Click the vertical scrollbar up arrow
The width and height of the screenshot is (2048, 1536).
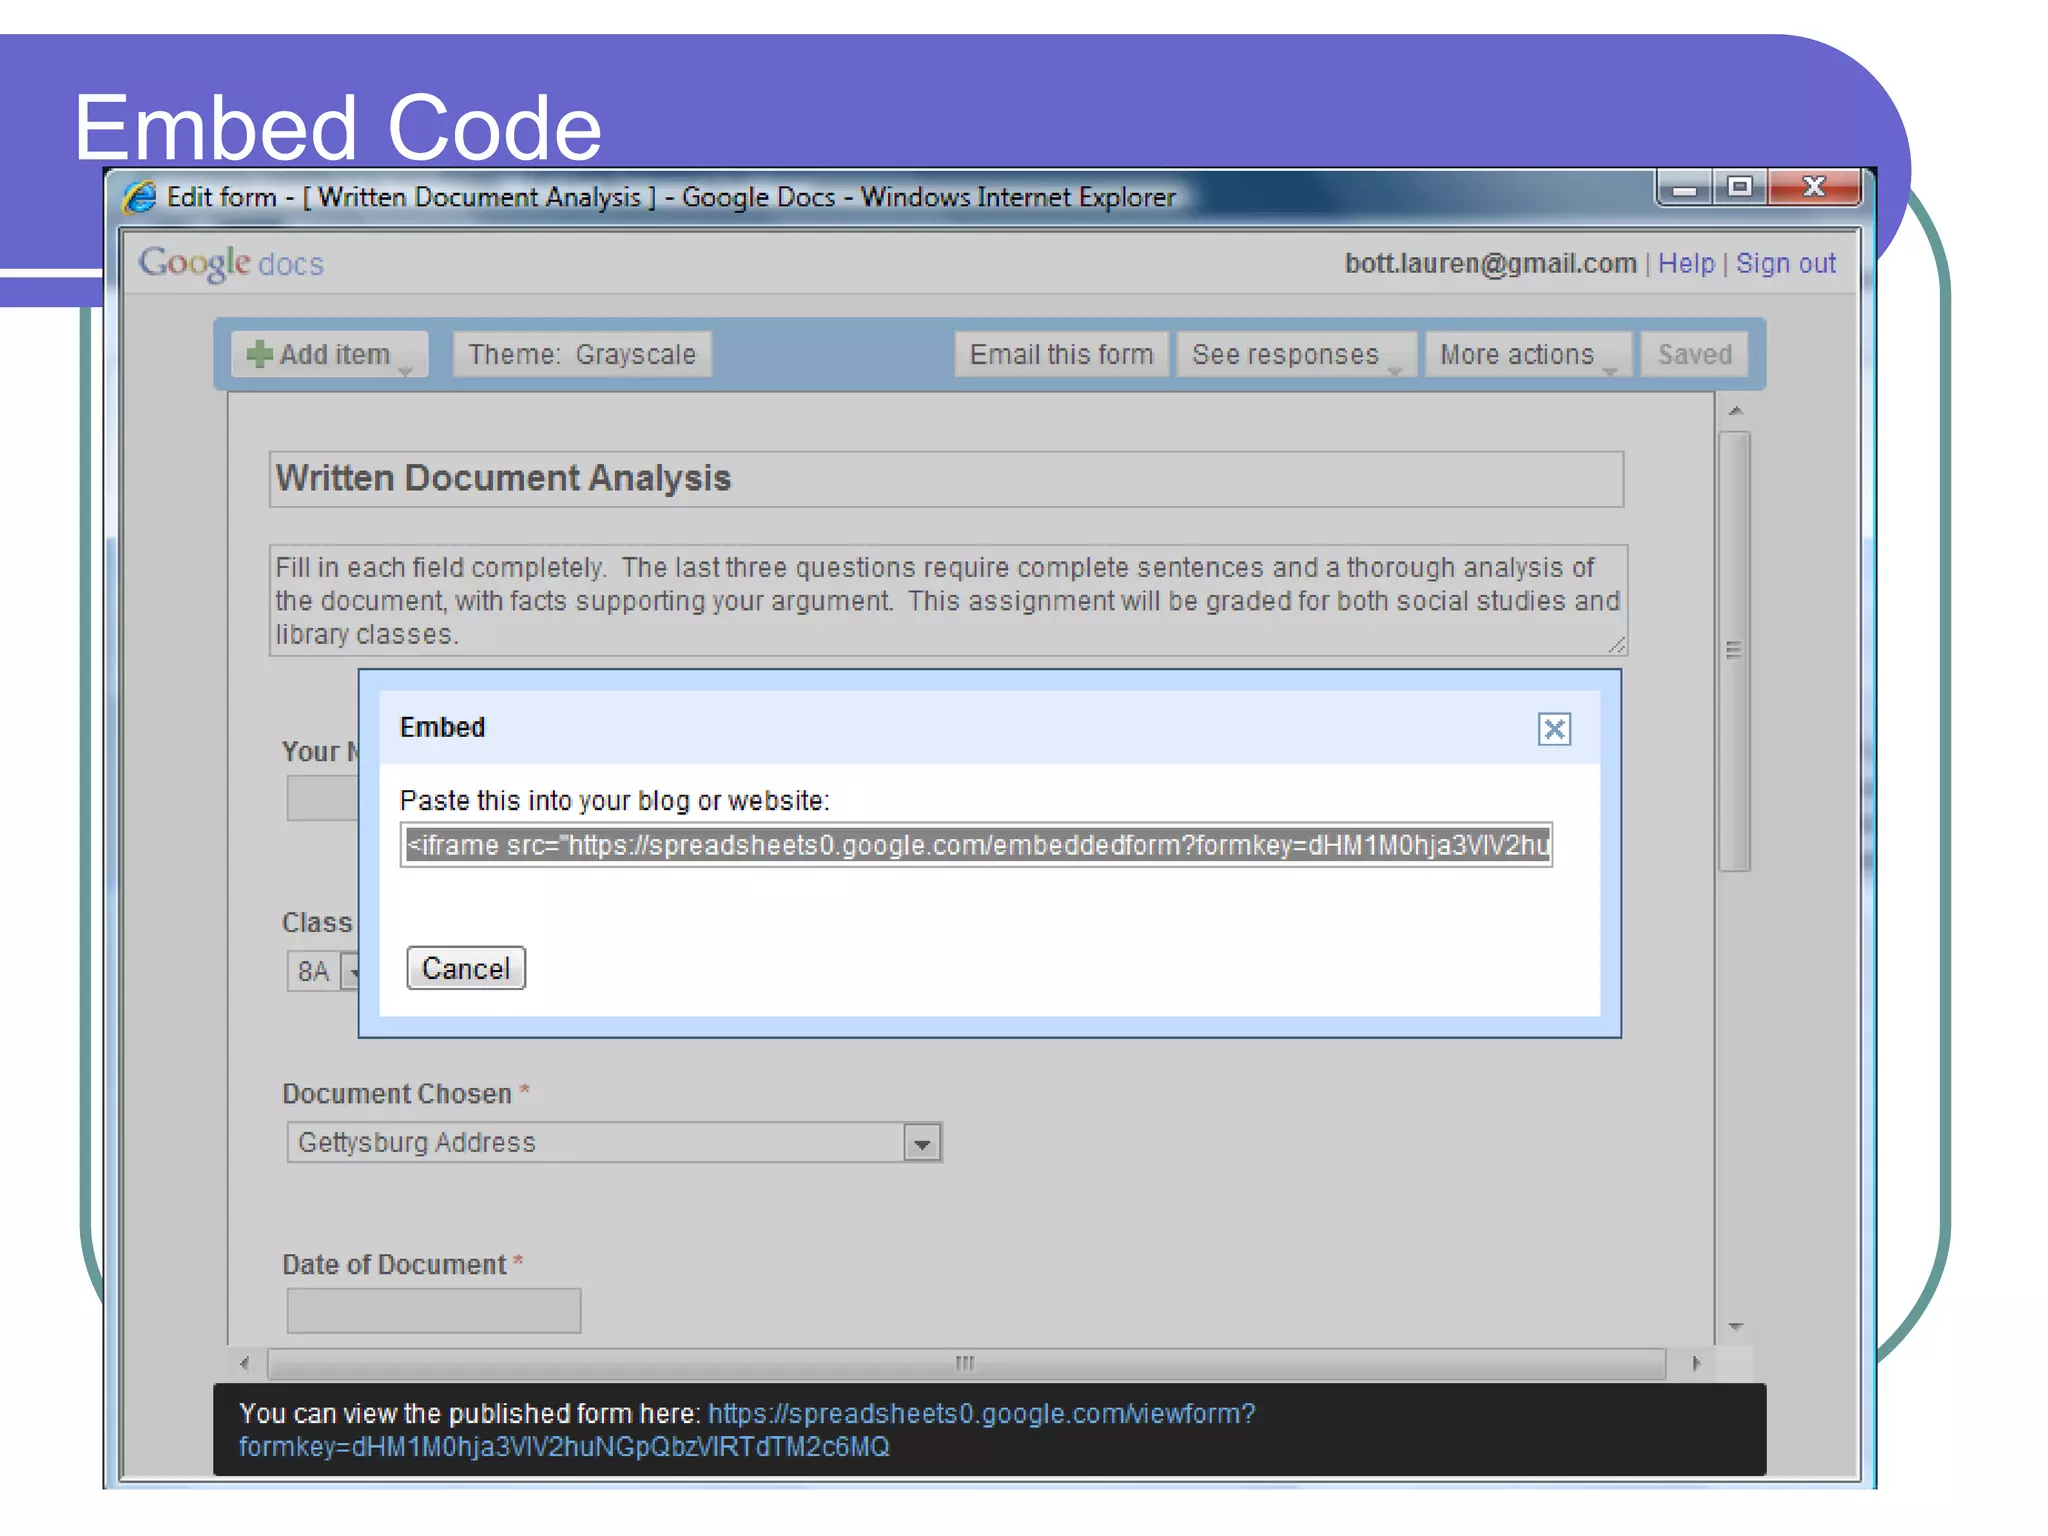(x=1736, y=411)
